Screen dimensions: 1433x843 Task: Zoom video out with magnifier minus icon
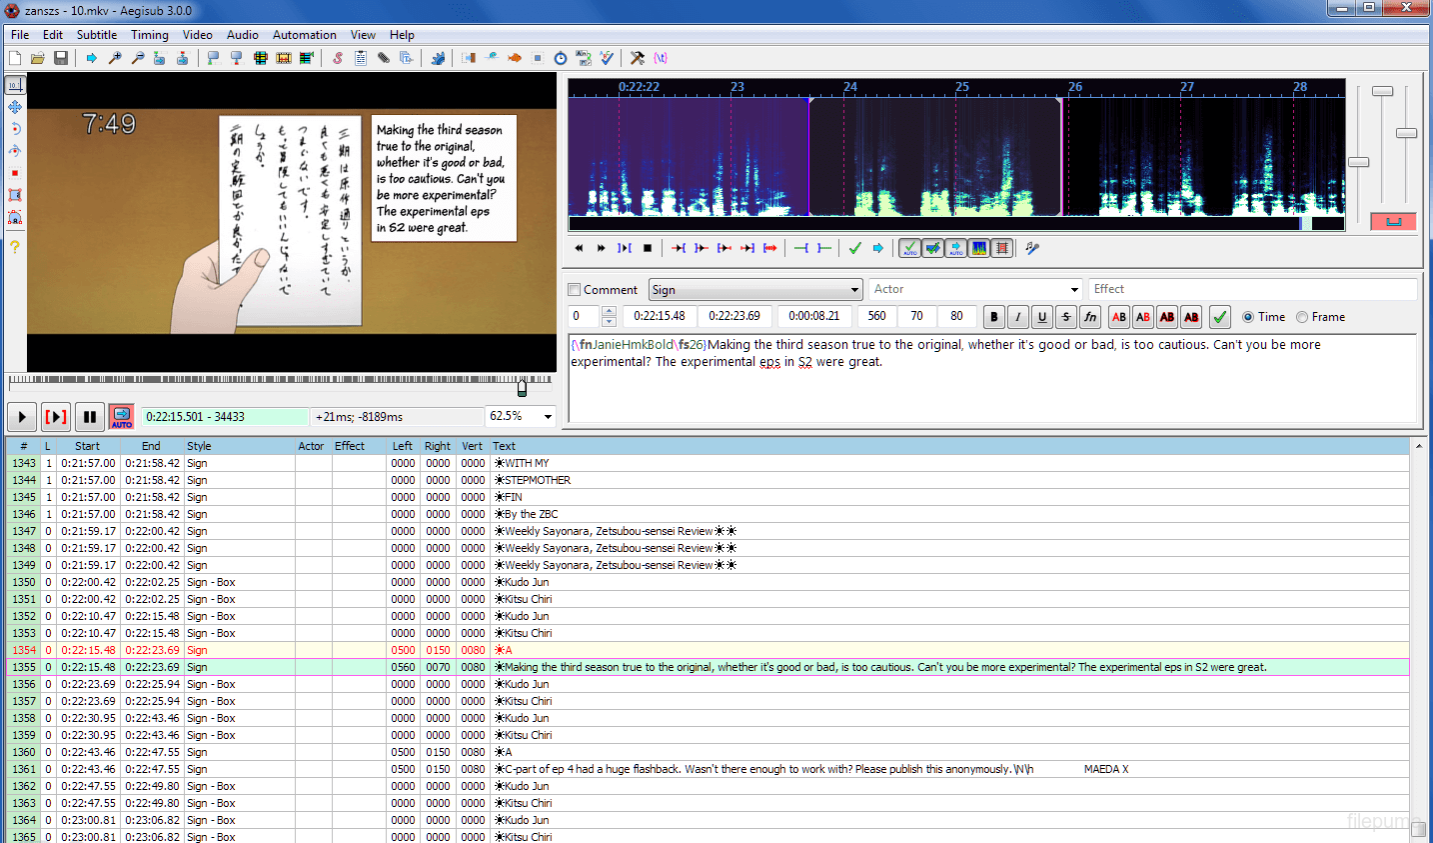pos(138,58)
